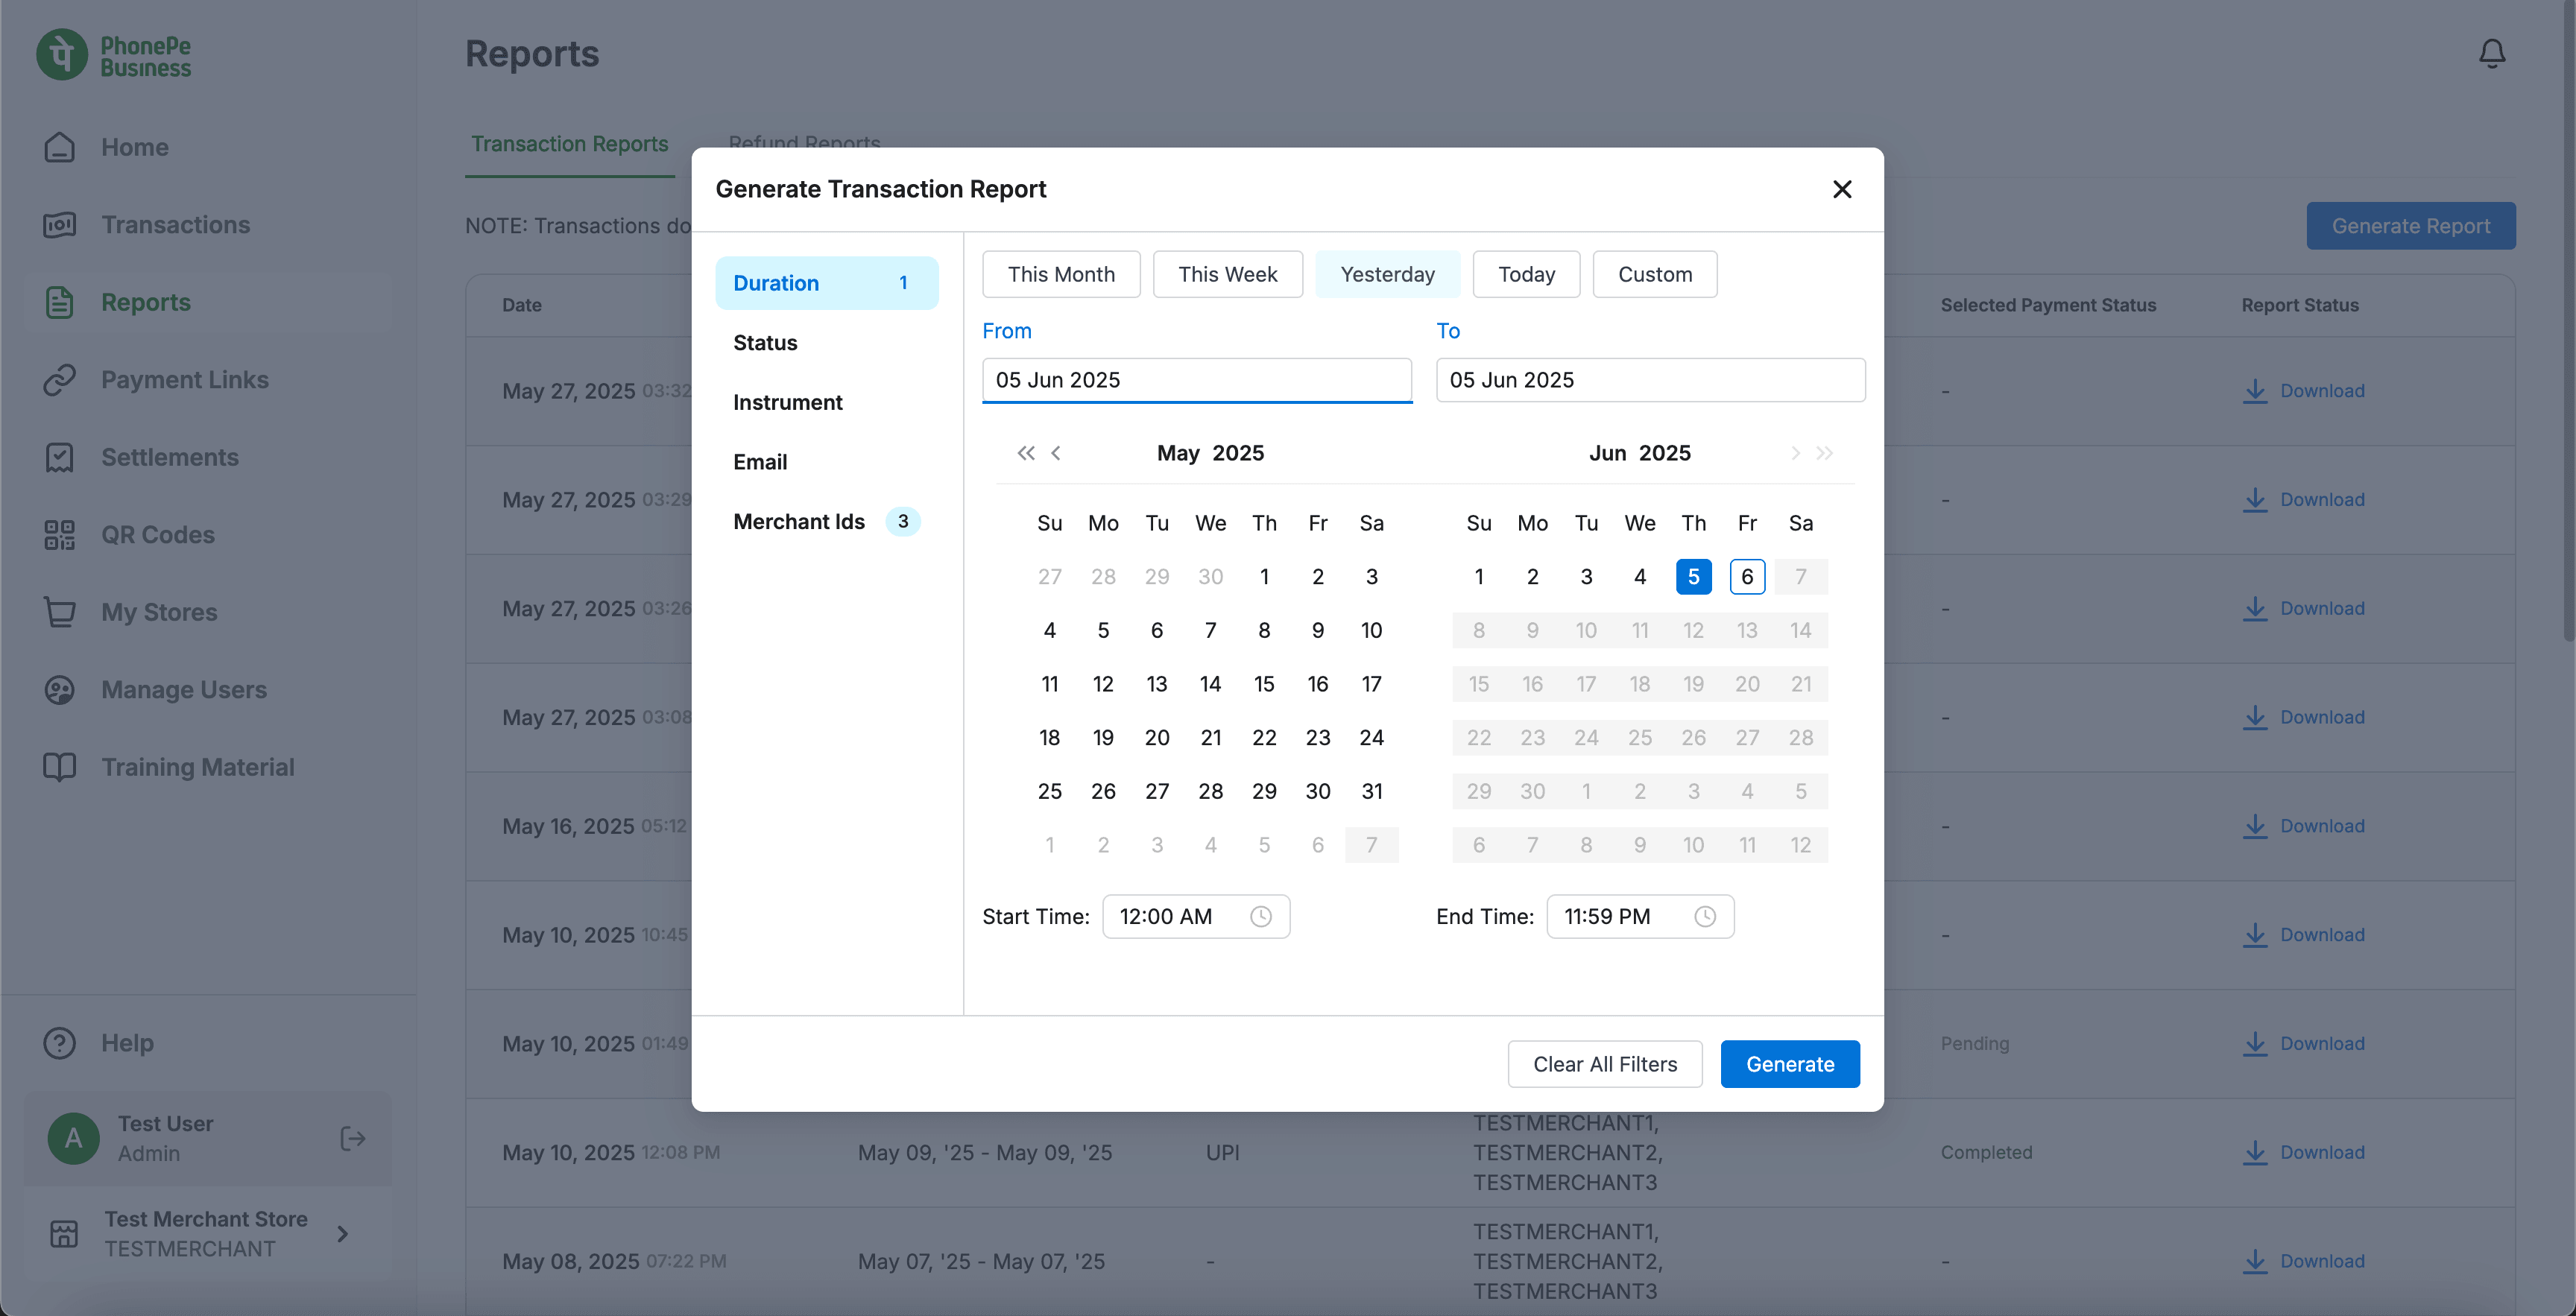
Task: Click the Start Time clock icon
Action: (1261, 916)
